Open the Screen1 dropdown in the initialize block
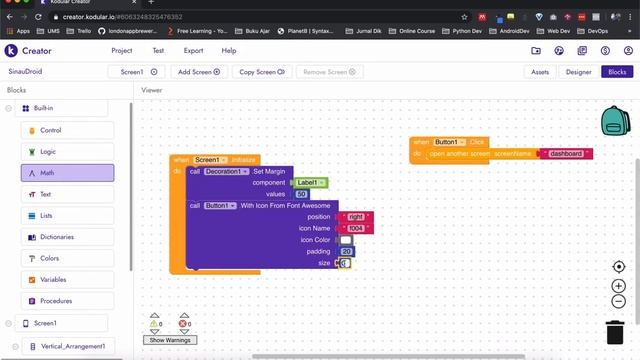Image resolution: width=640 pixels, height=360 pixels. (x=211, y=160)
